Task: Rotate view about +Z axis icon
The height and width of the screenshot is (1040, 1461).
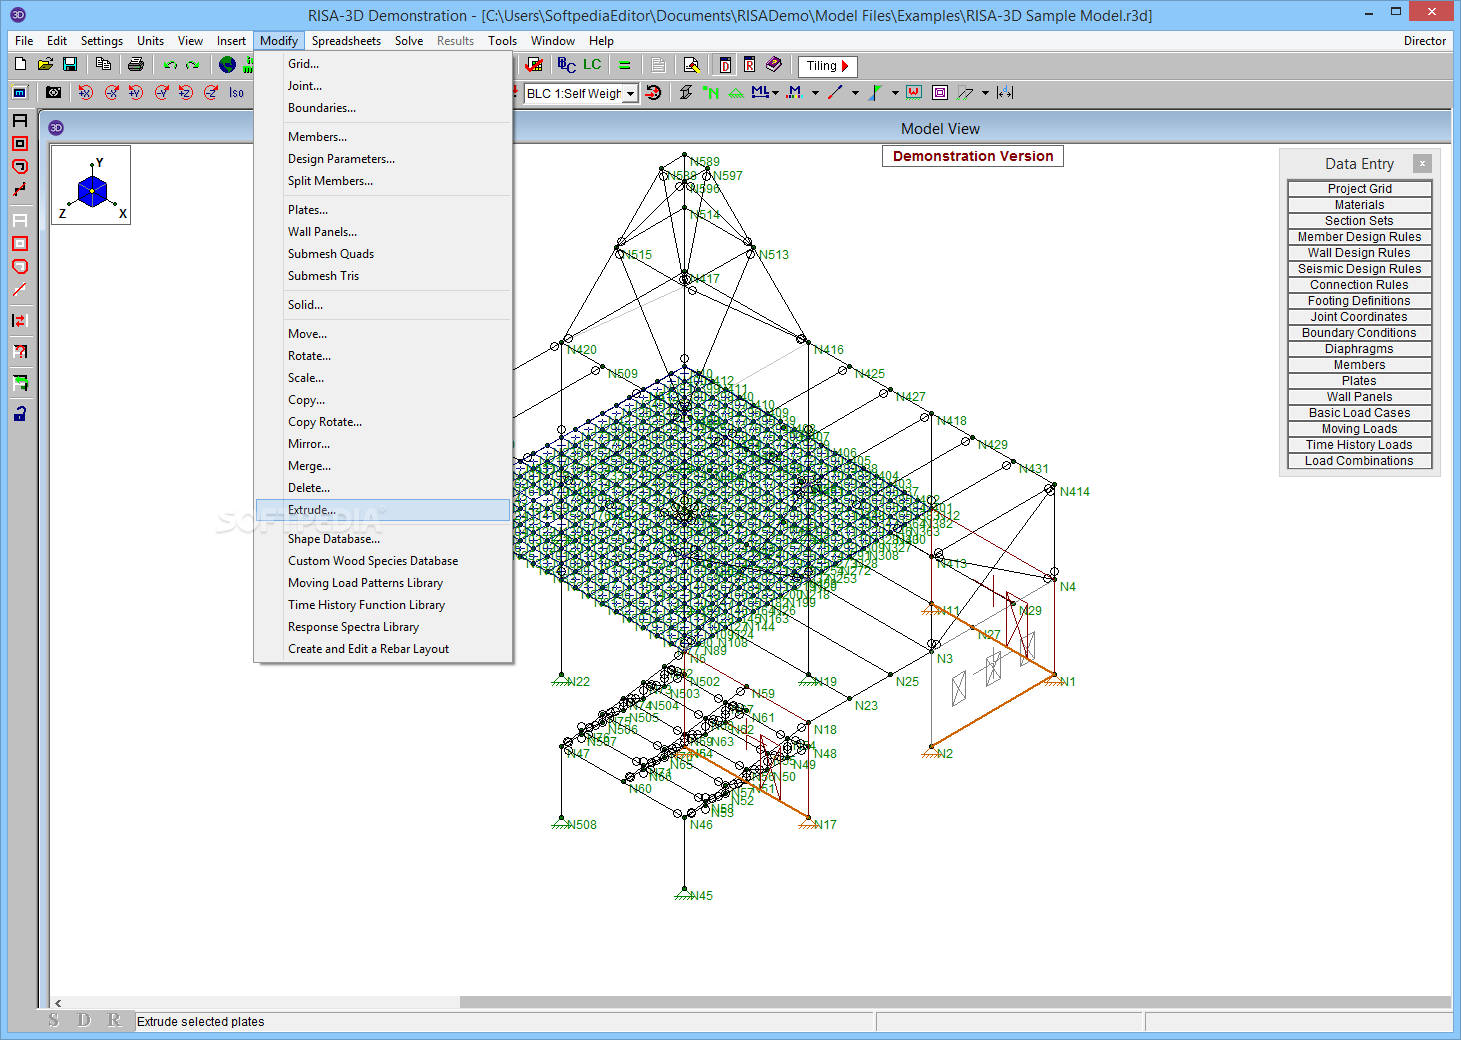Action: click(x=186, y=92)
